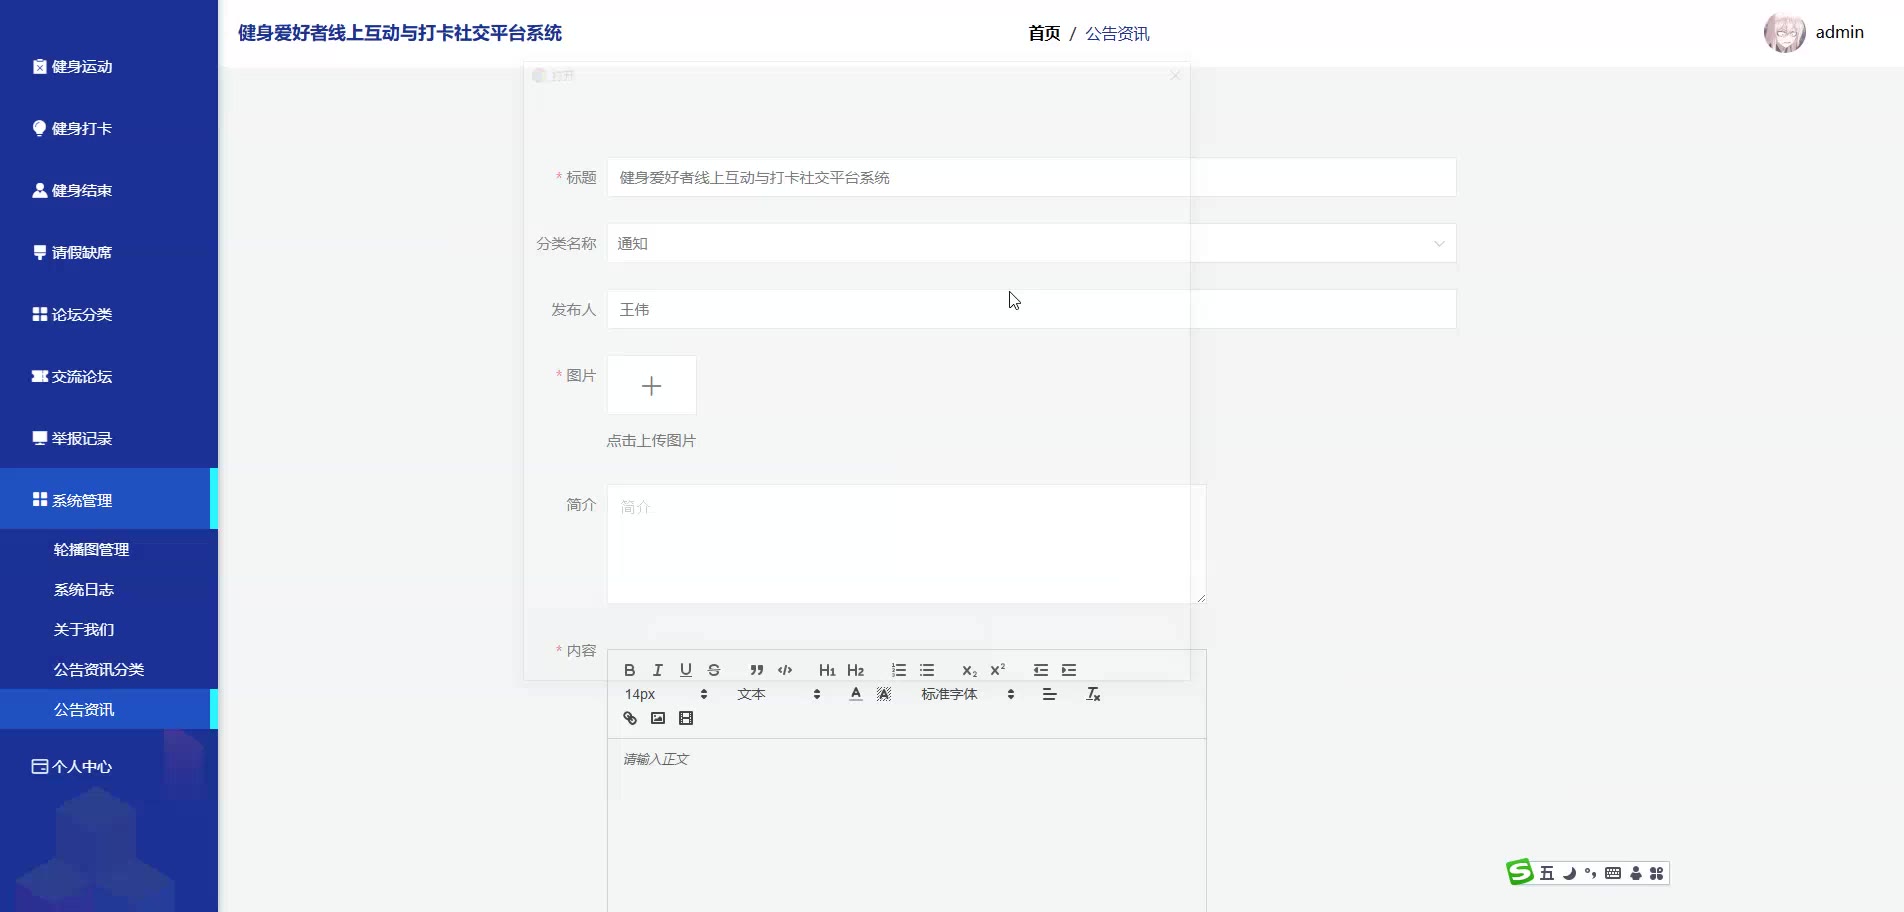Insert a blockquote using the quote icon
1904x912 pixels.
click(756, 670)
